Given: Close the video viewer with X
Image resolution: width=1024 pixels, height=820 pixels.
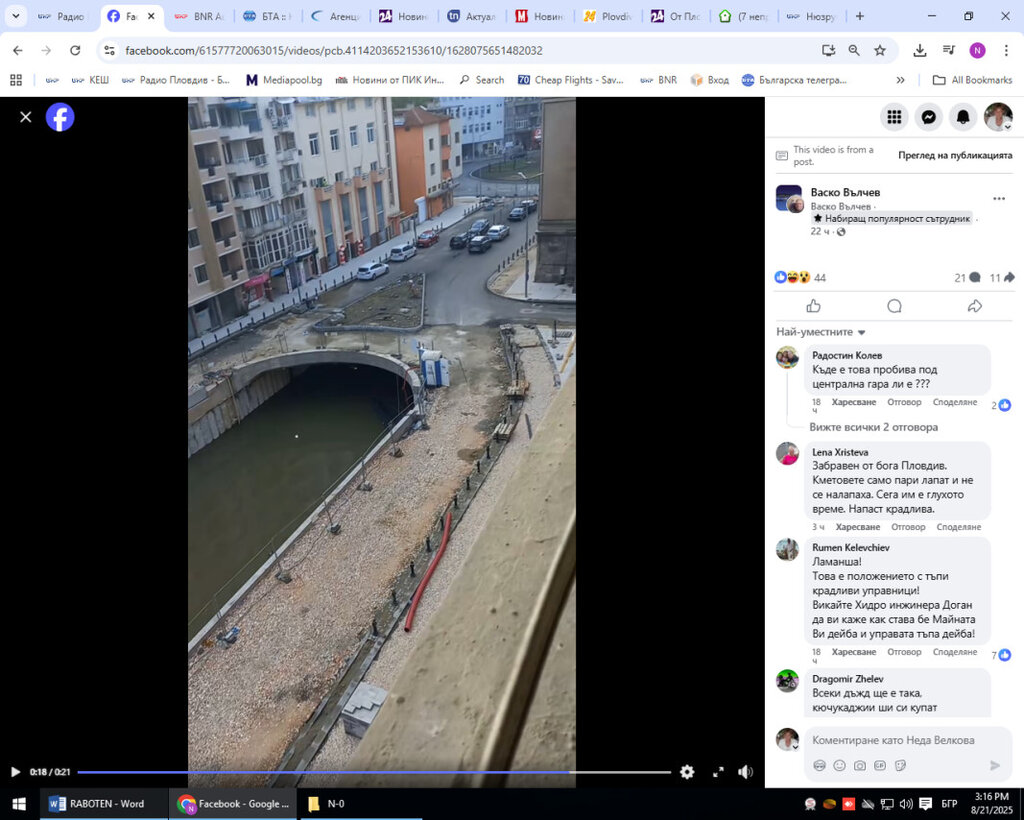Looking at the screenshot, I should click(25, 117).
